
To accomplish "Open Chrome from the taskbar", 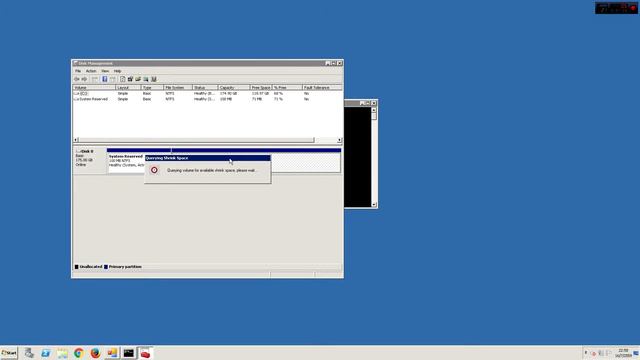I will 78,353.
